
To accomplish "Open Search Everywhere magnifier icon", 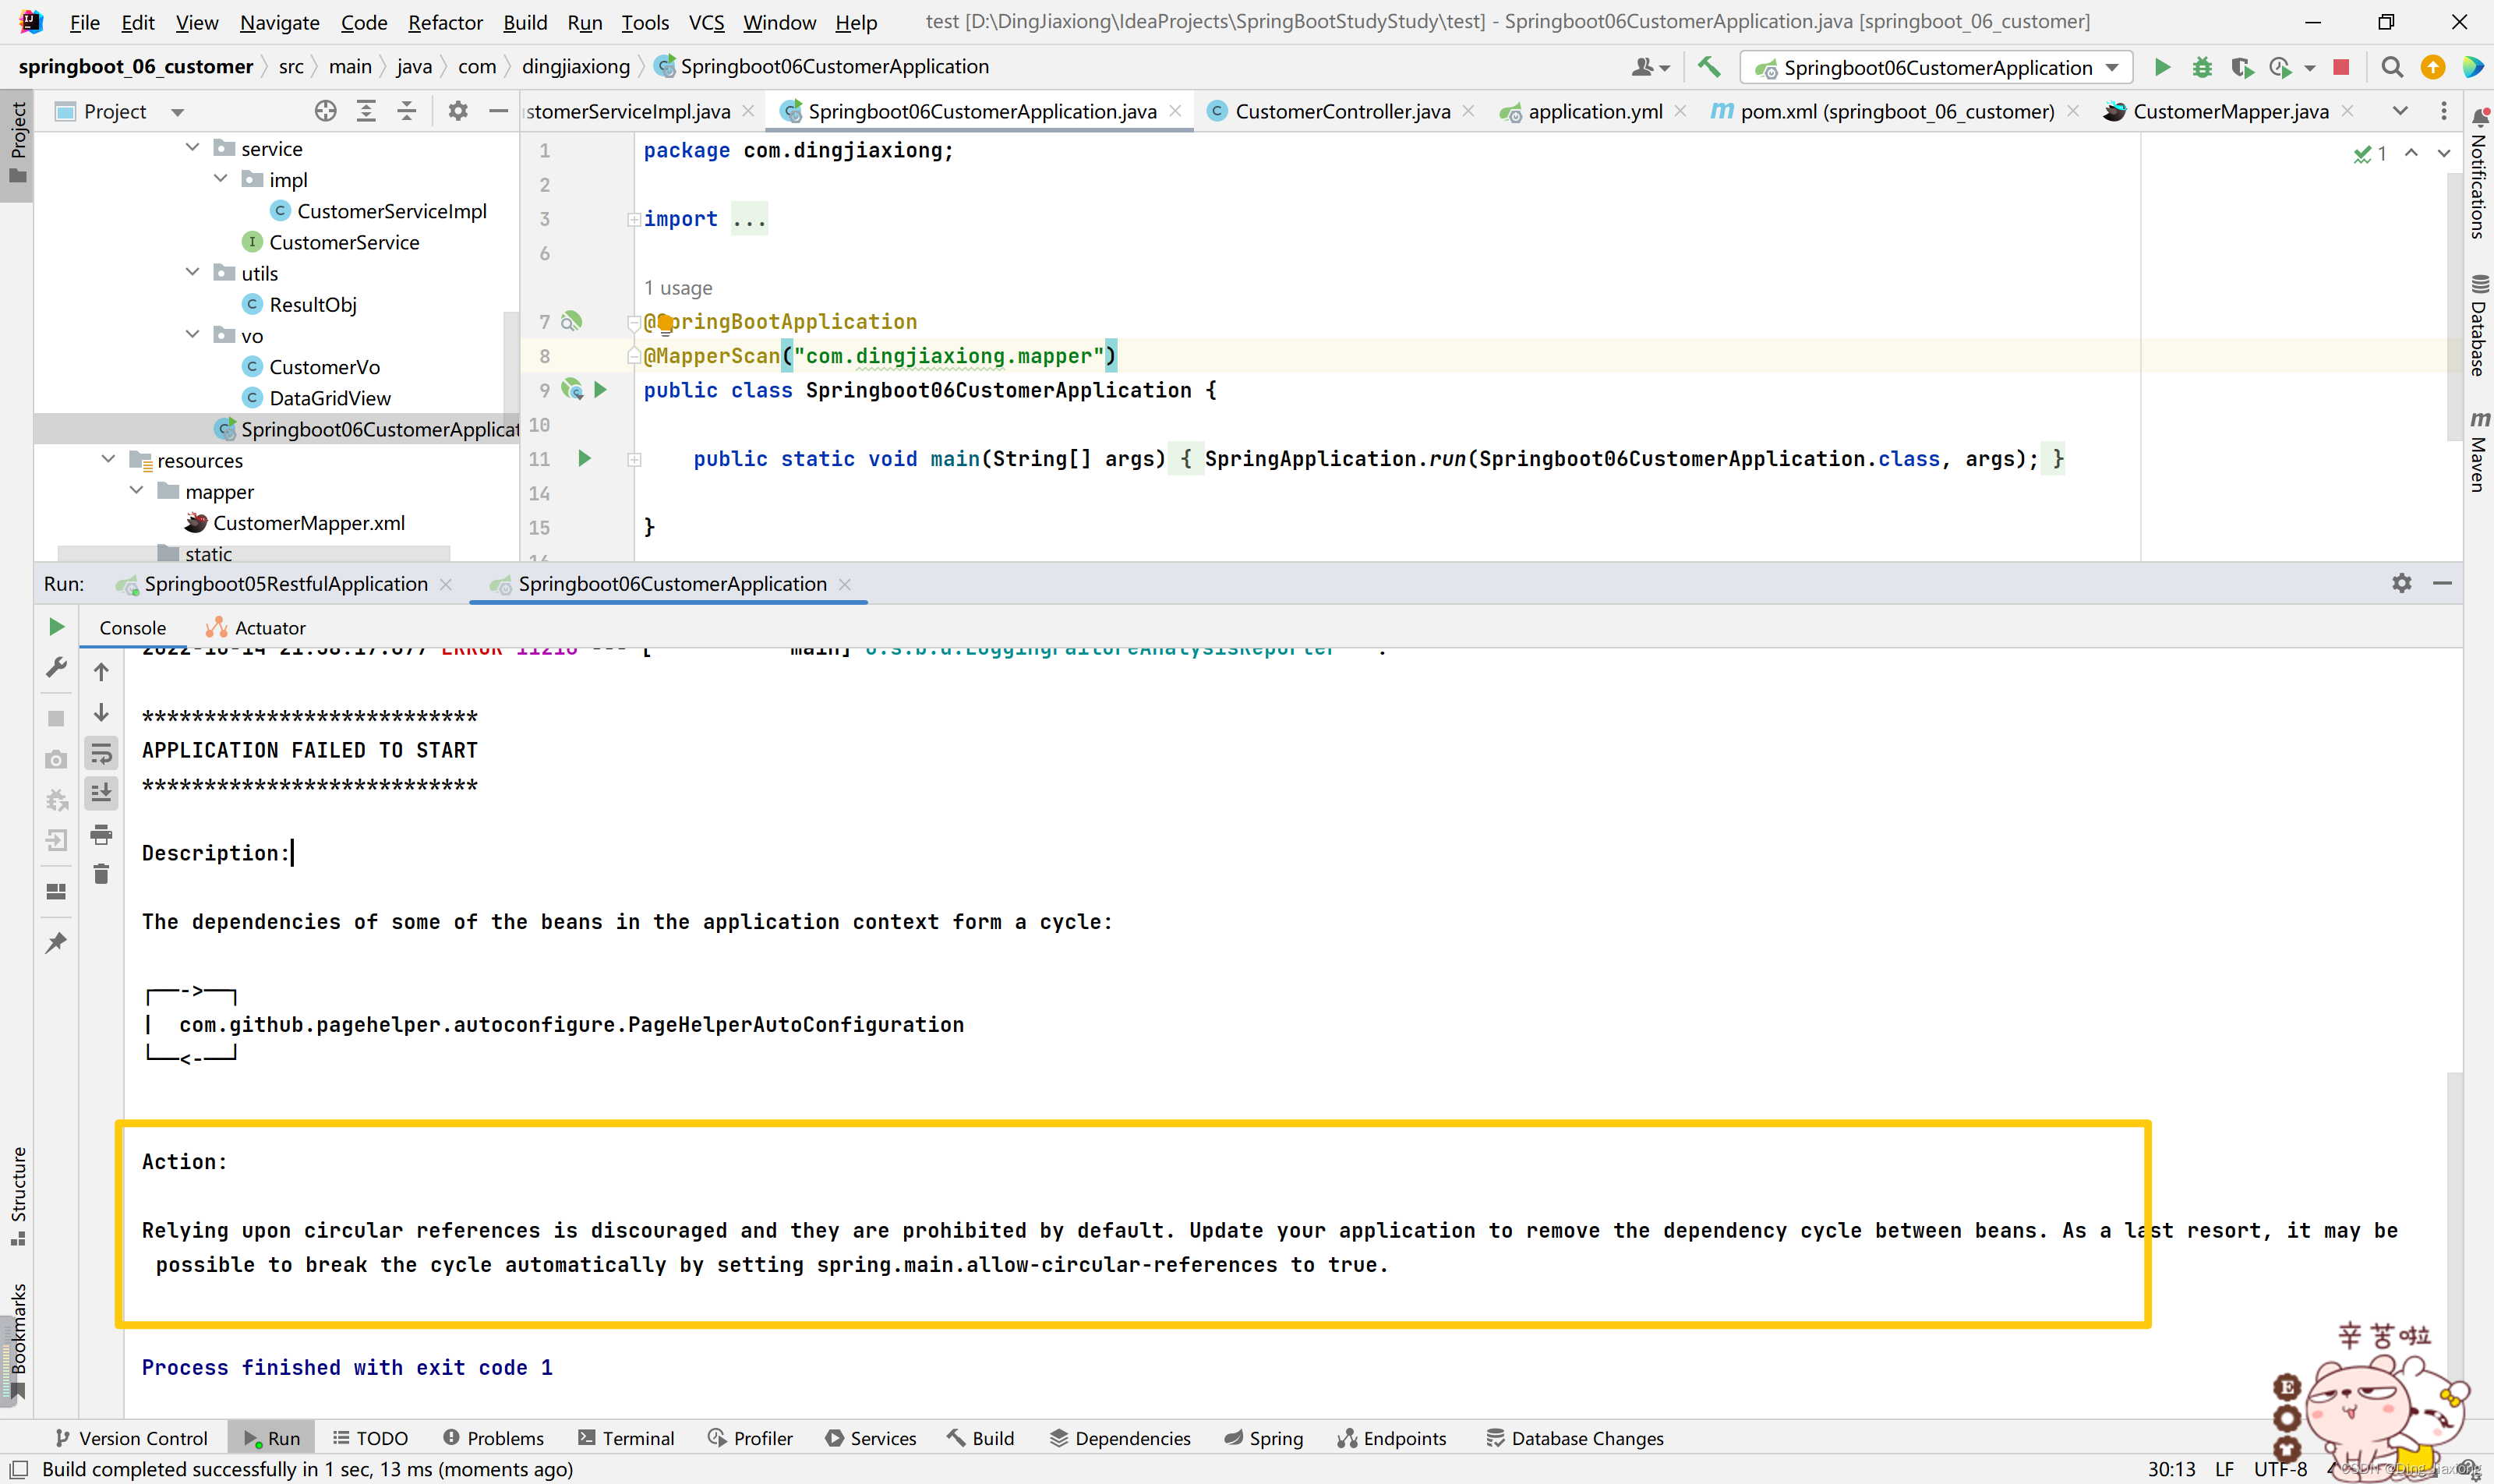I will tap(2392, 67).
